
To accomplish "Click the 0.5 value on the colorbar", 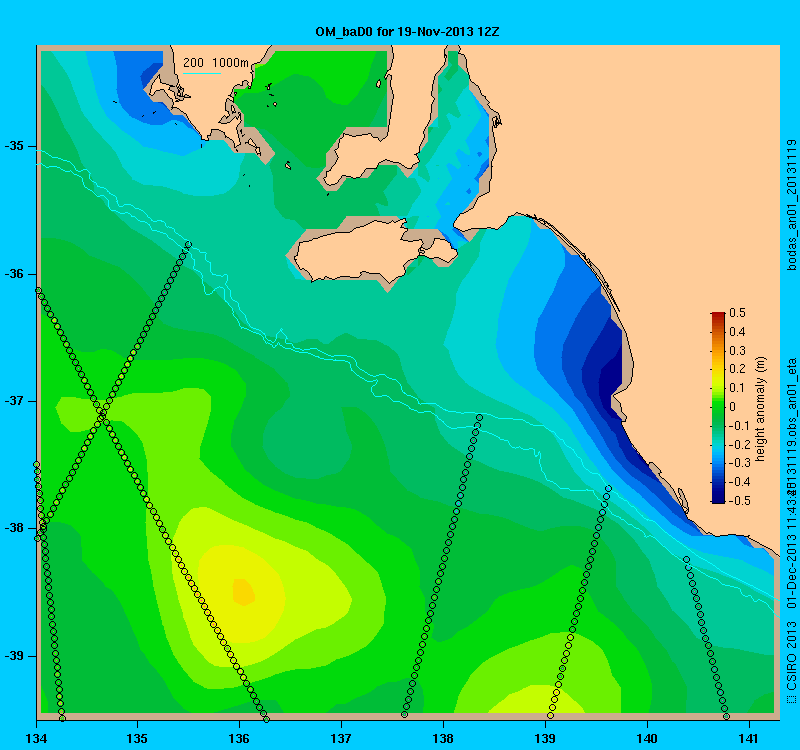I will (x=737, y=313).
